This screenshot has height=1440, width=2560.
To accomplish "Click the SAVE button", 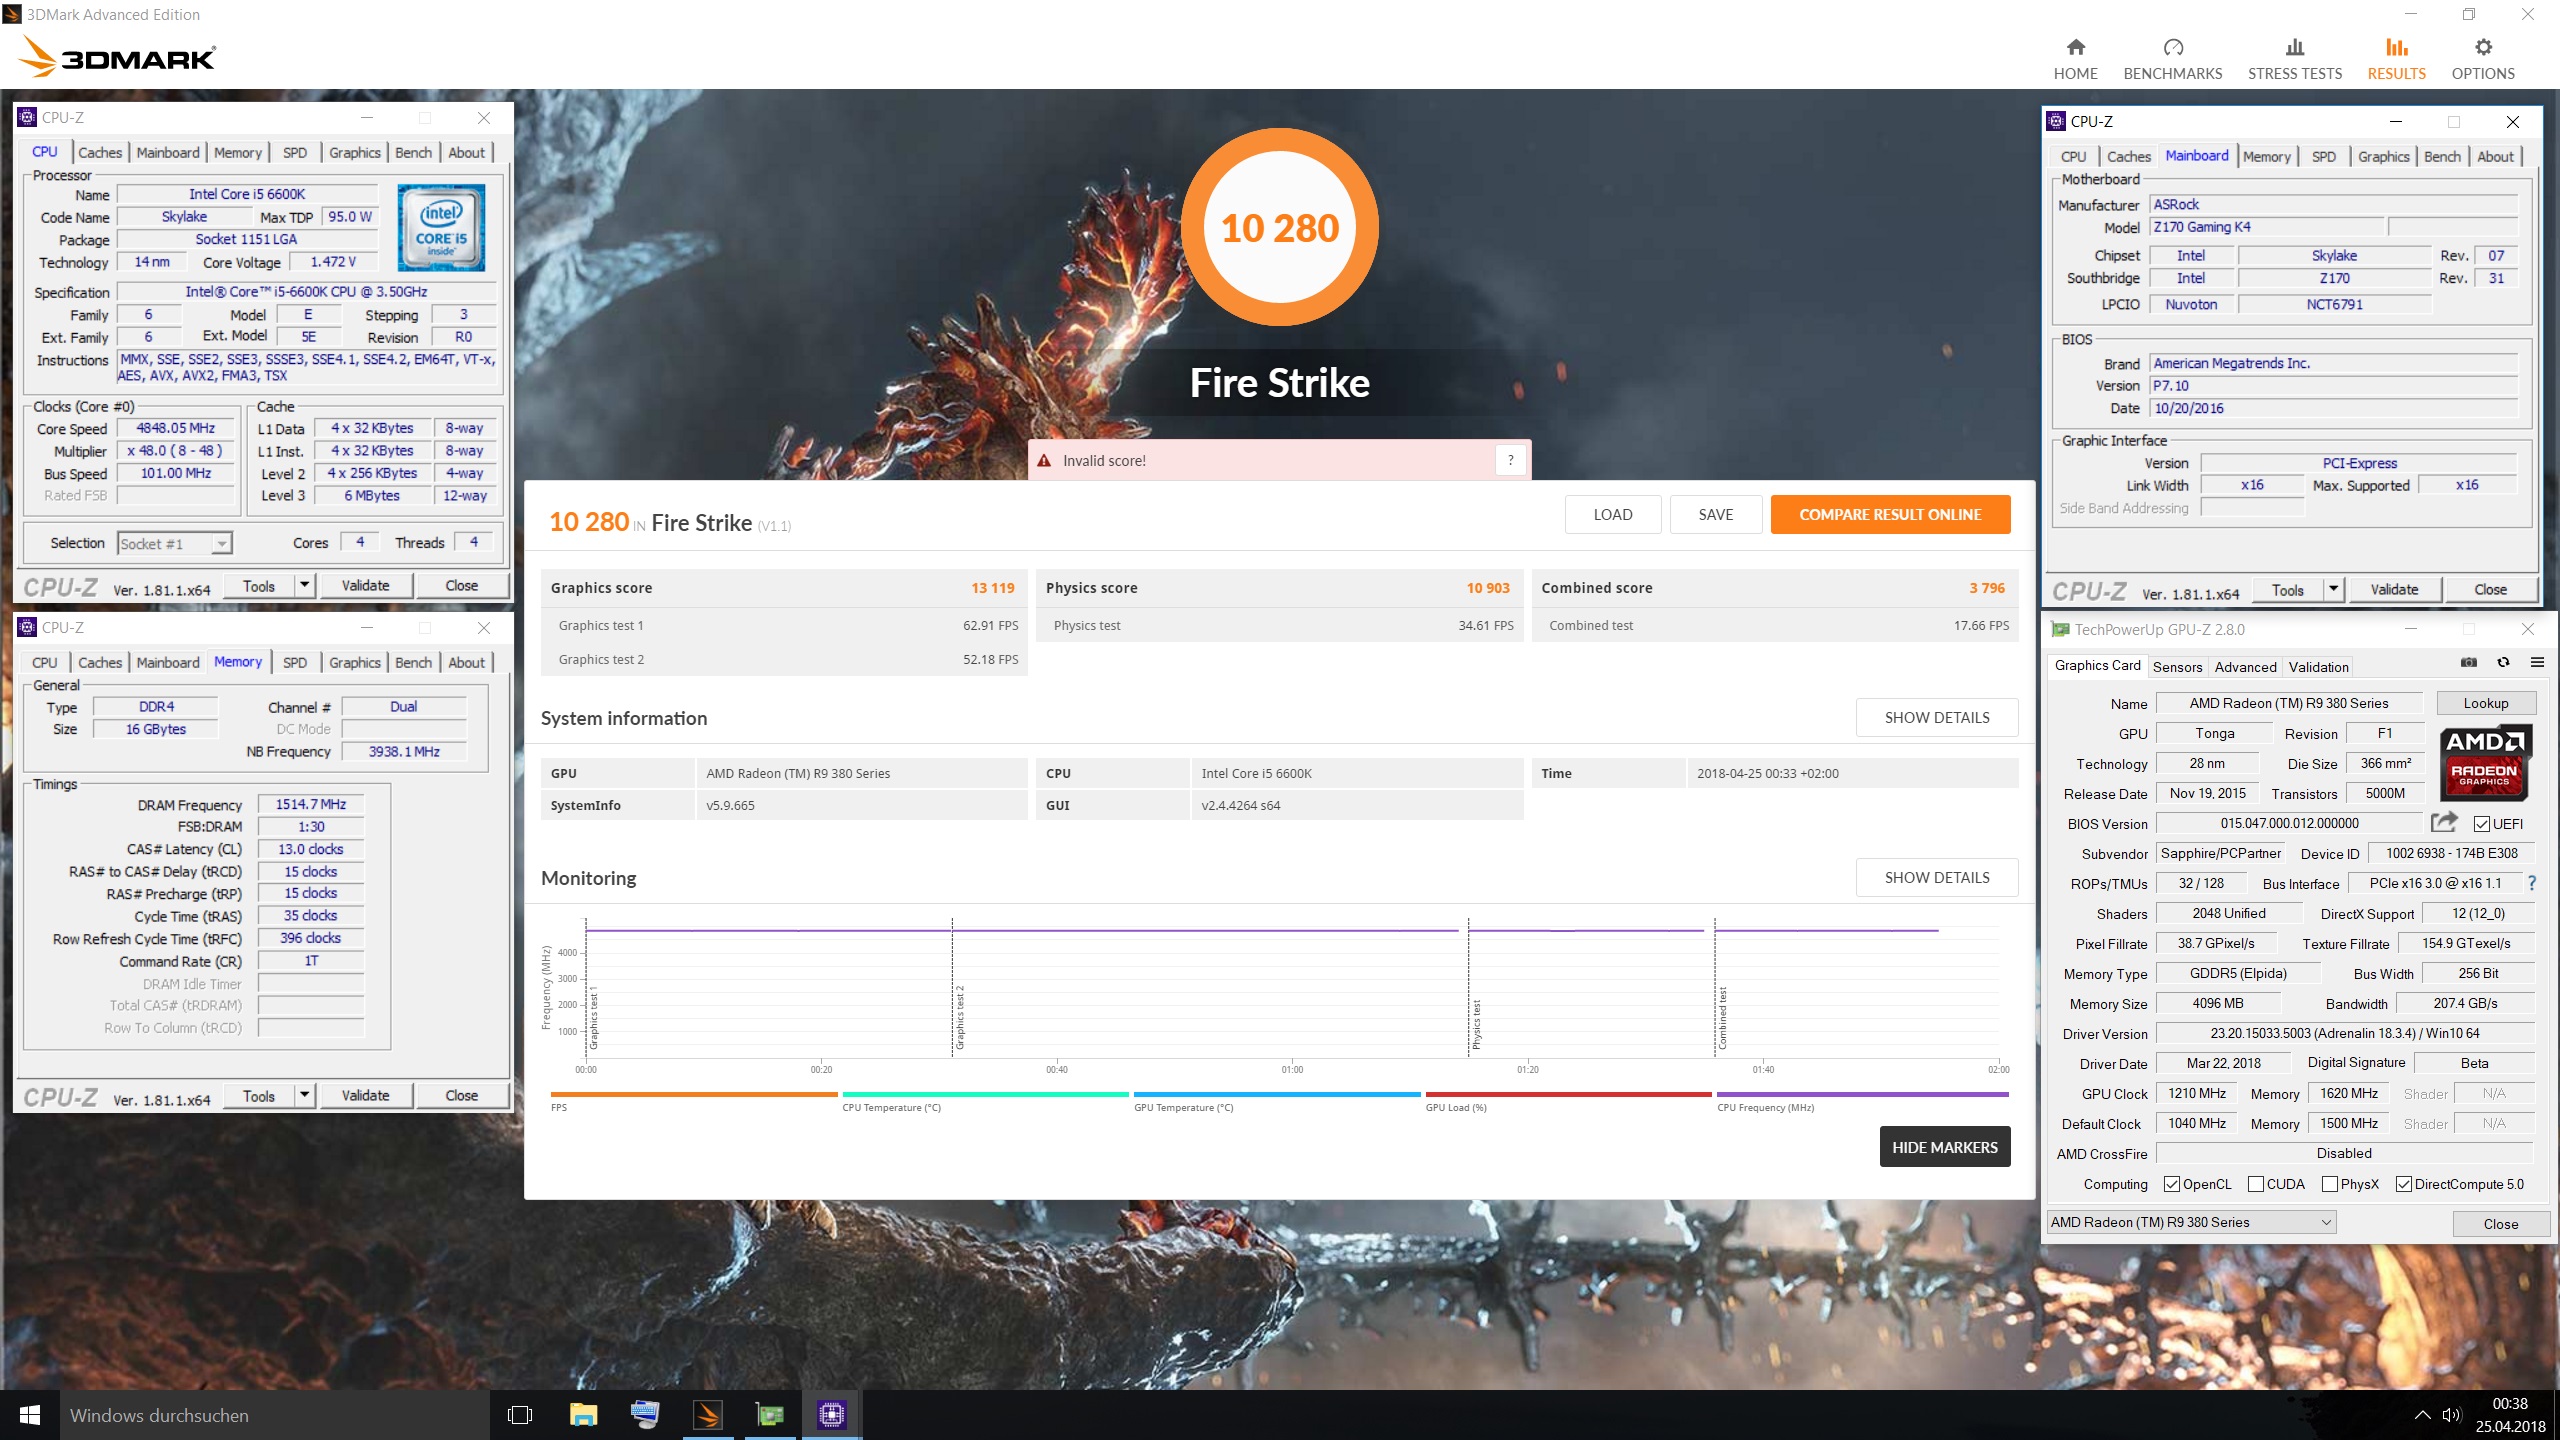I will pos(1716,515).
